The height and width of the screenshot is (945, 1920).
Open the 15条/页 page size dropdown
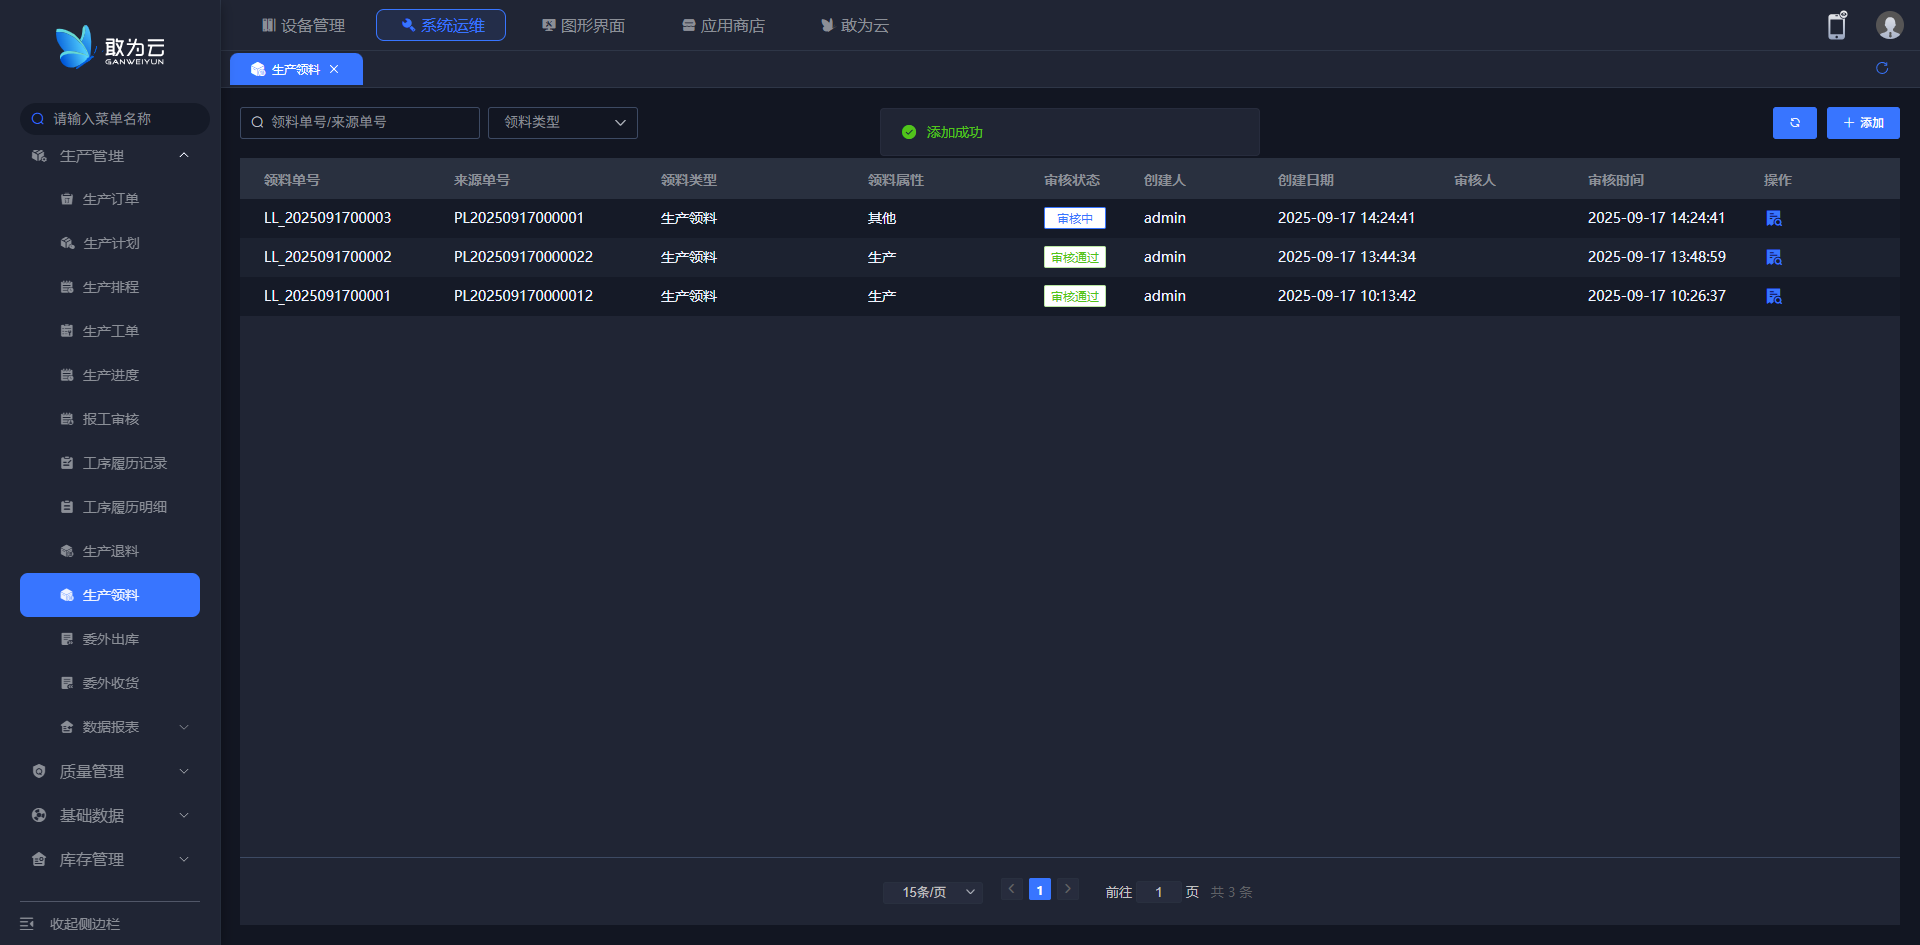[x=932, y=892]
